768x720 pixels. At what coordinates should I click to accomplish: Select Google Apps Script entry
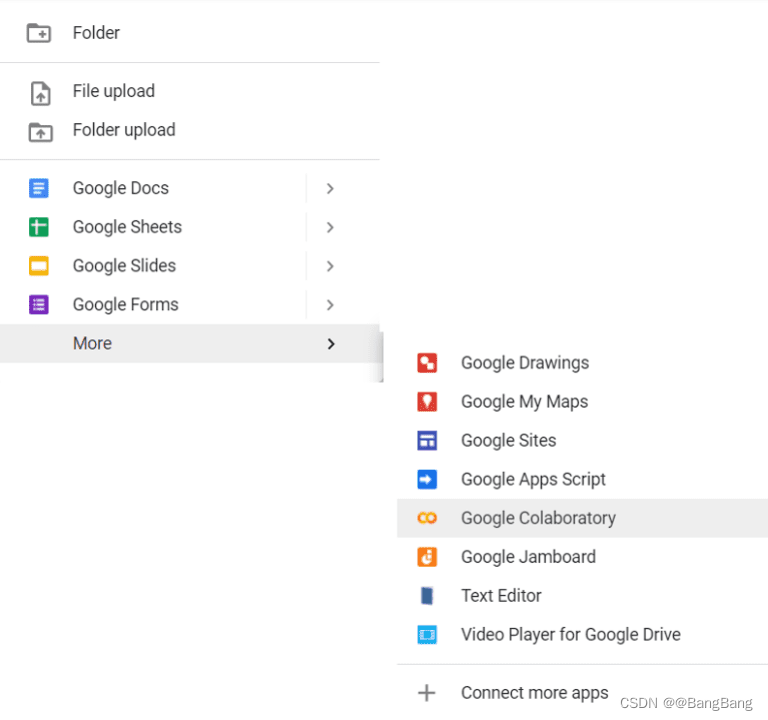pos(582,479)
